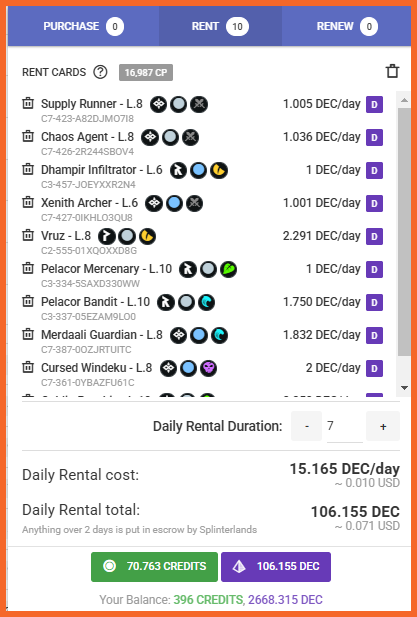
Task: Click purple D badge for Cursed Windeku
Action: [x=375, y=368]
